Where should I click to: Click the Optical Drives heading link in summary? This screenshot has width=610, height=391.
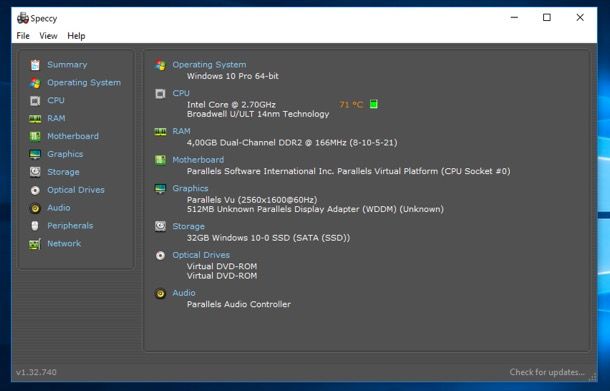(201, 255)
